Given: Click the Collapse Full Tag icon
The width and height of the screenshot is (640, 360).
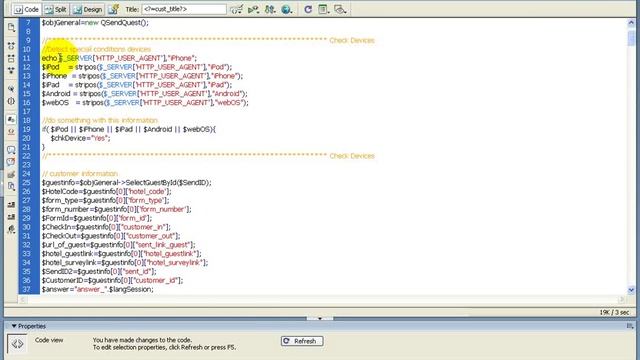Looking at the screenshot, I should 11,46.
